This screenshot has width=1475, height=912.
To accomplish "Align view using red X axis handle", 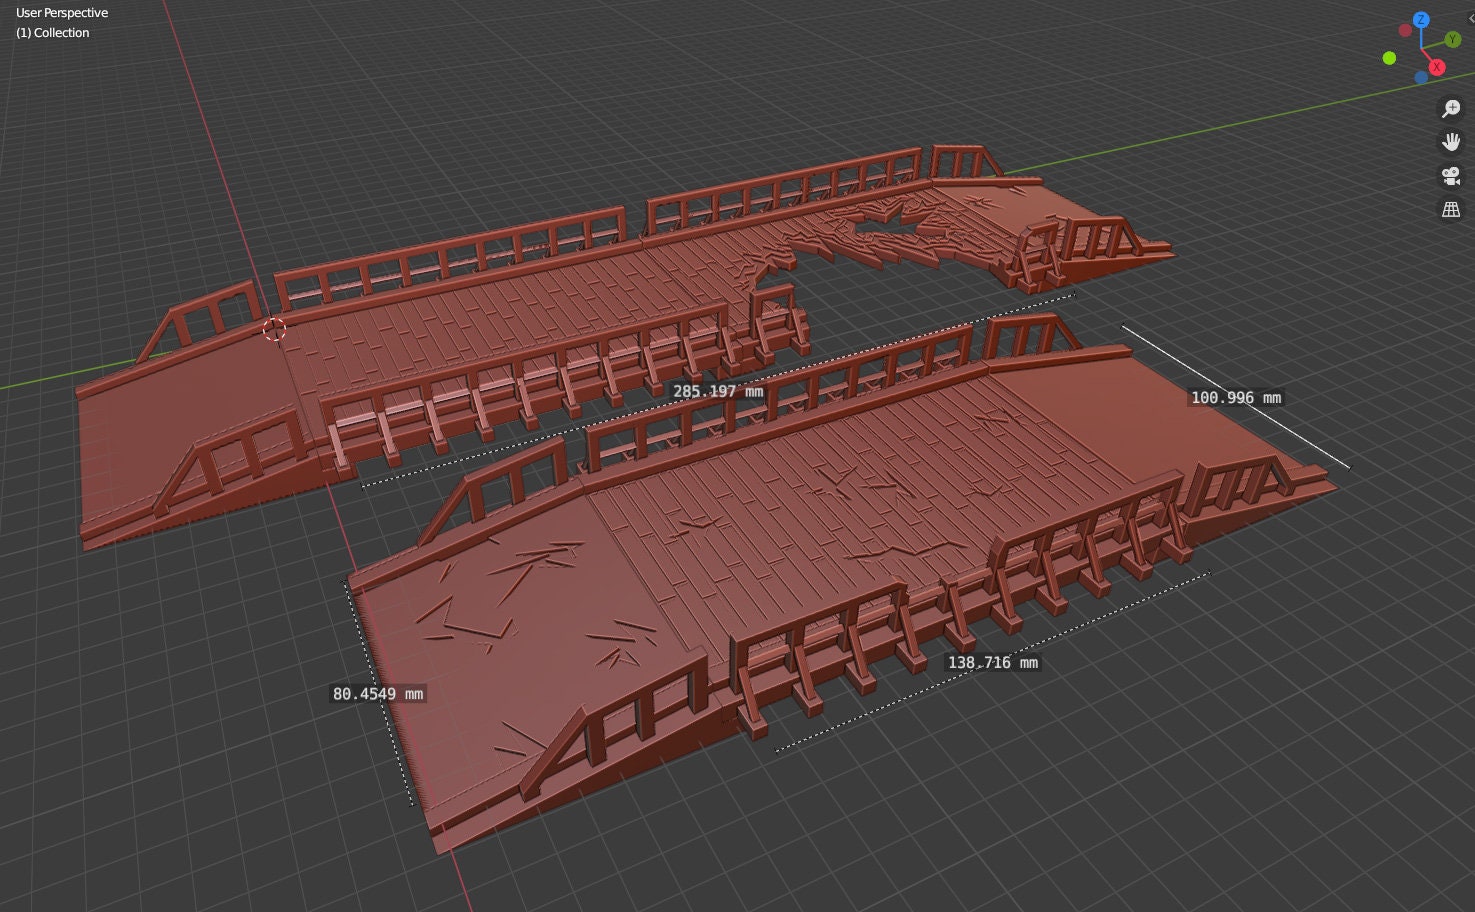I will [1436, 67].
